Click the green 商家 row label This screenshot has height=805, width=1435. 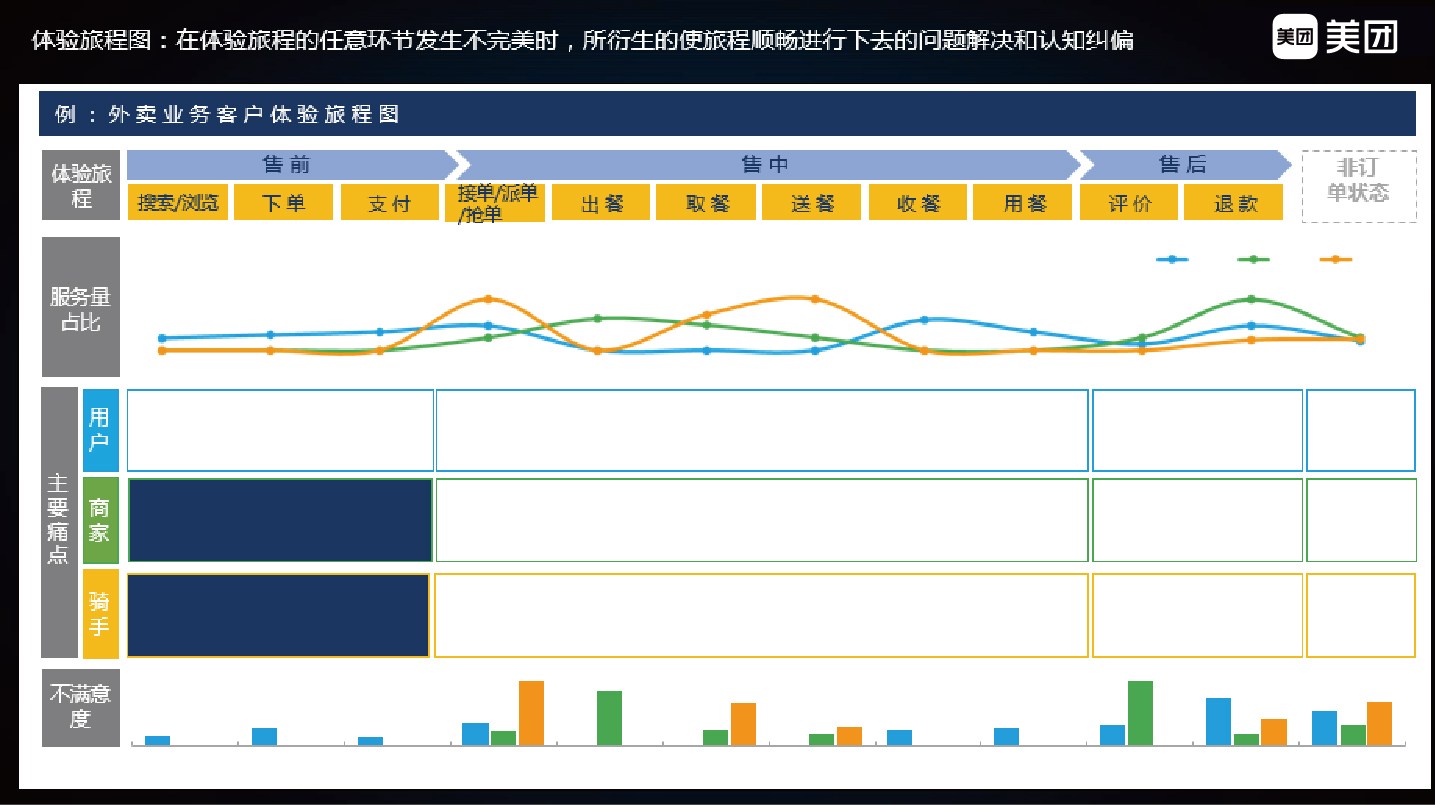click(100, 520)
